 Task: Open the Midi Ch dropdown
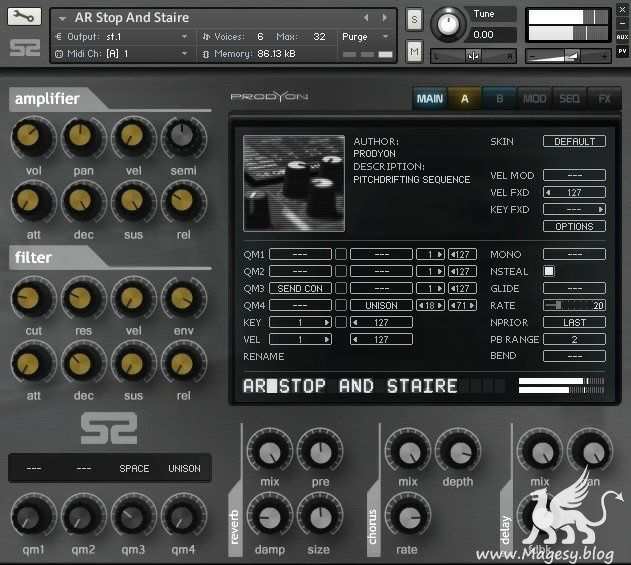click(x=122, y=54)
